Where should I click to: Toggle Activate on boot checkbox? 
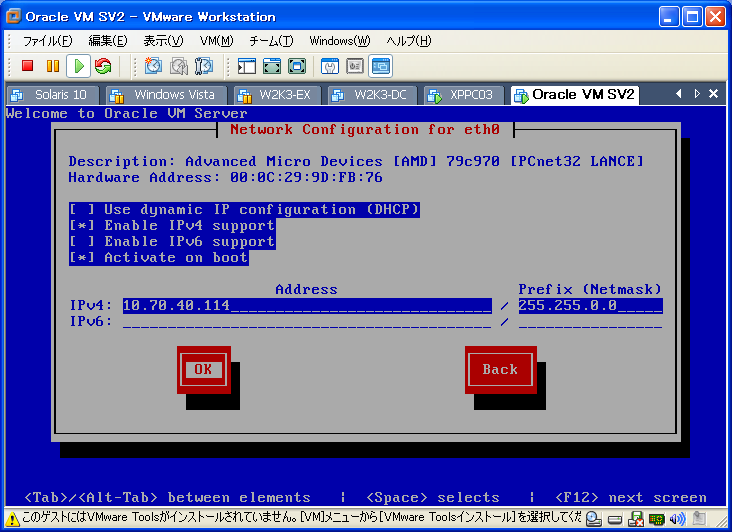[x=159, y=258]
